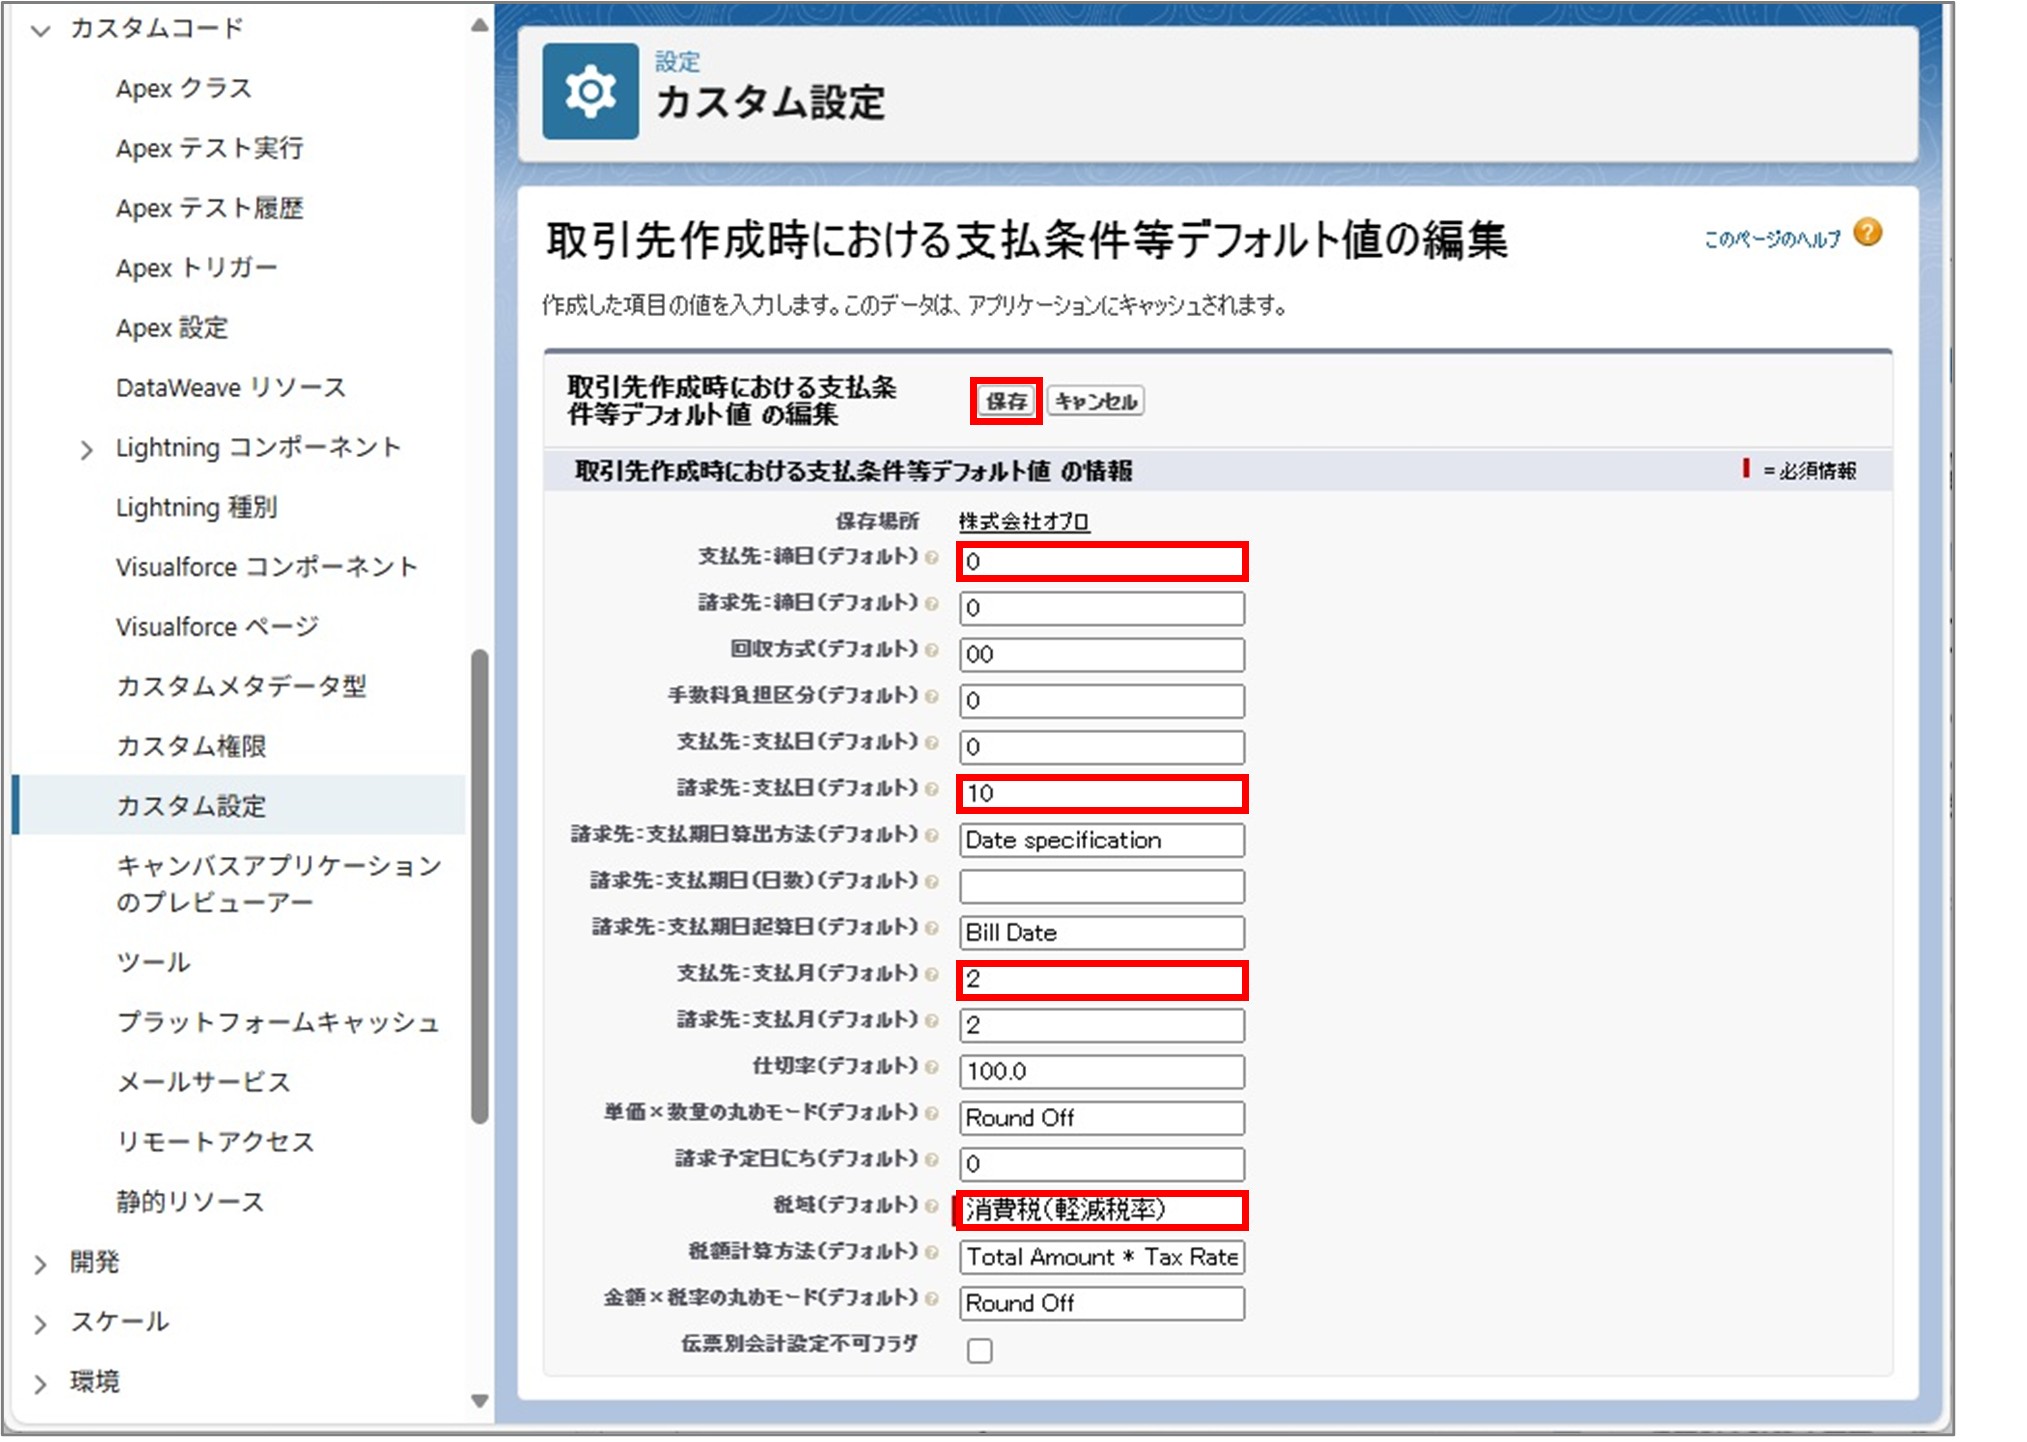This screenshot has width=2027, height=1442.
Task: Click the キャンセル button
Action: [x=1096, y=402]
